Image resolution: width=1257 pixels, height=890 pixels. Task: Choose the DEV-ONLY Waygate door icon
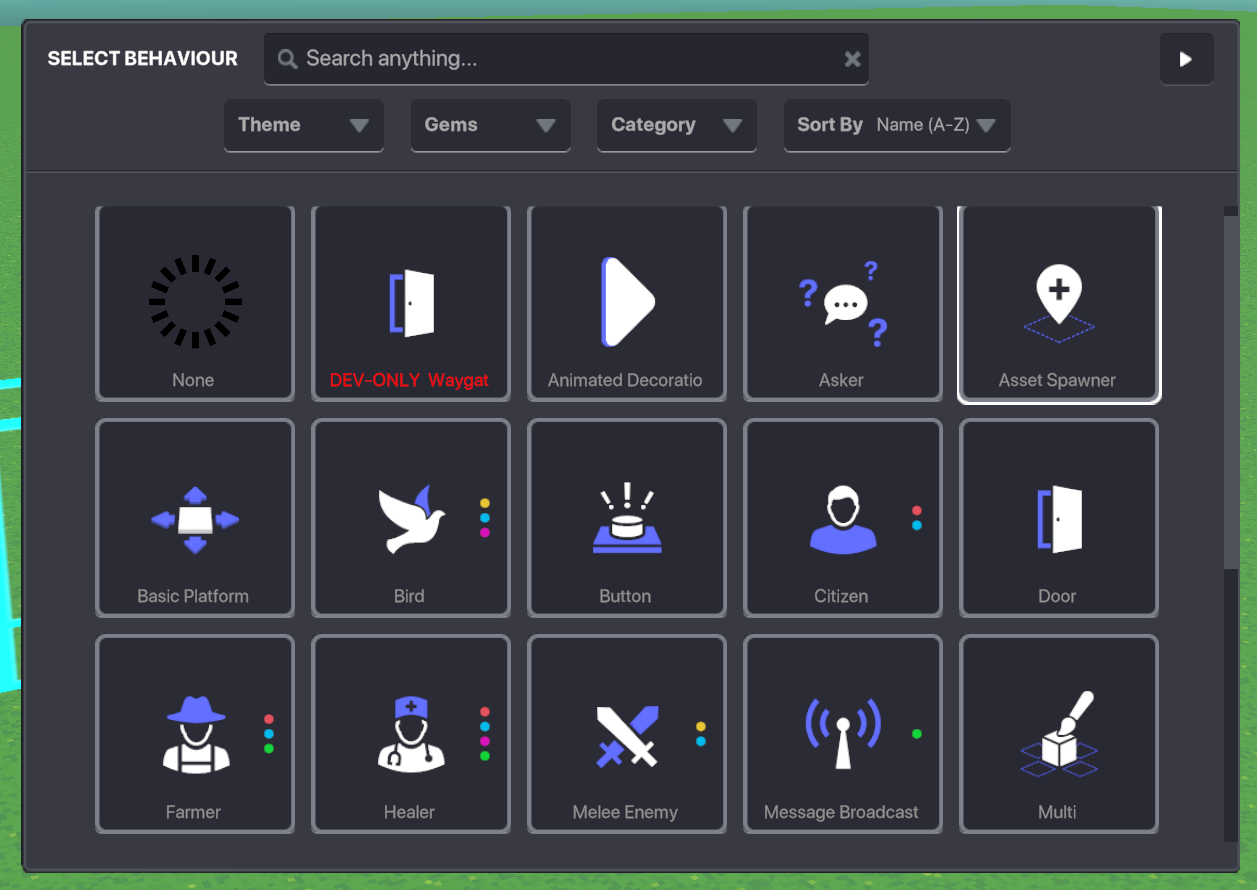point(411,302)
